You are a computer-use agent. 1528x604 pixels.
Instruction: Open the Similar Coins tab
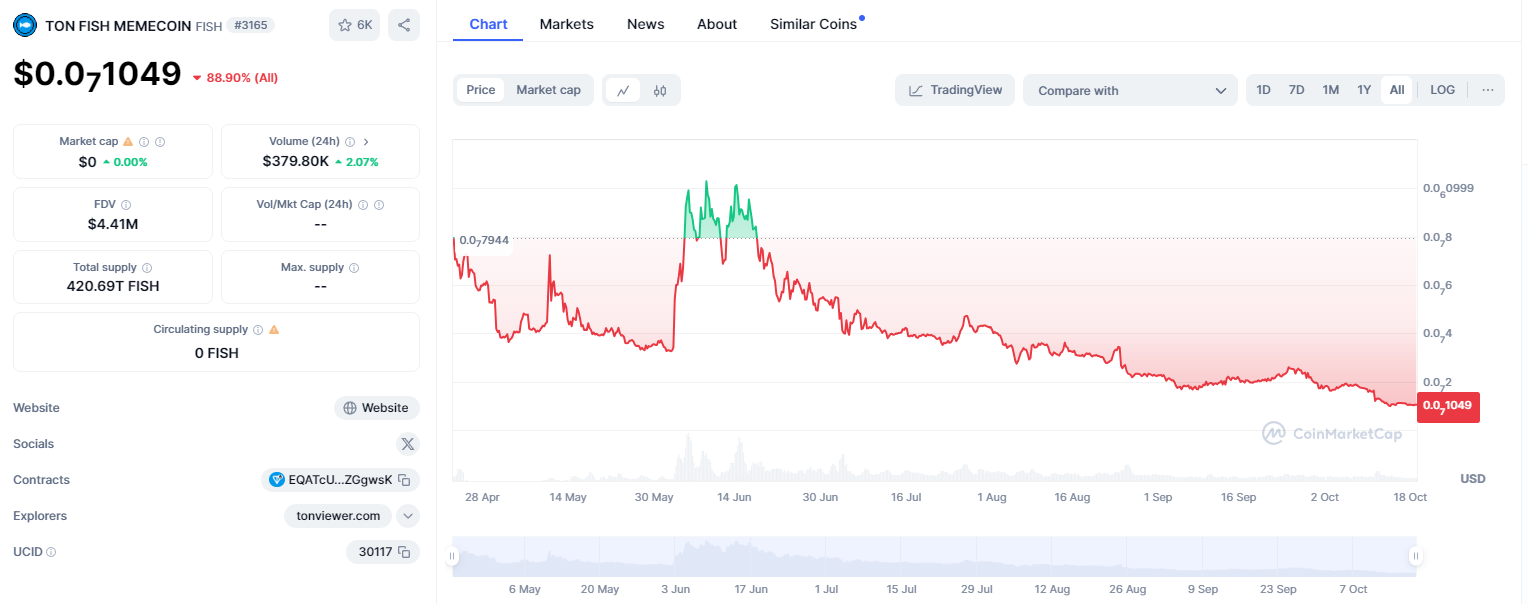813,24
